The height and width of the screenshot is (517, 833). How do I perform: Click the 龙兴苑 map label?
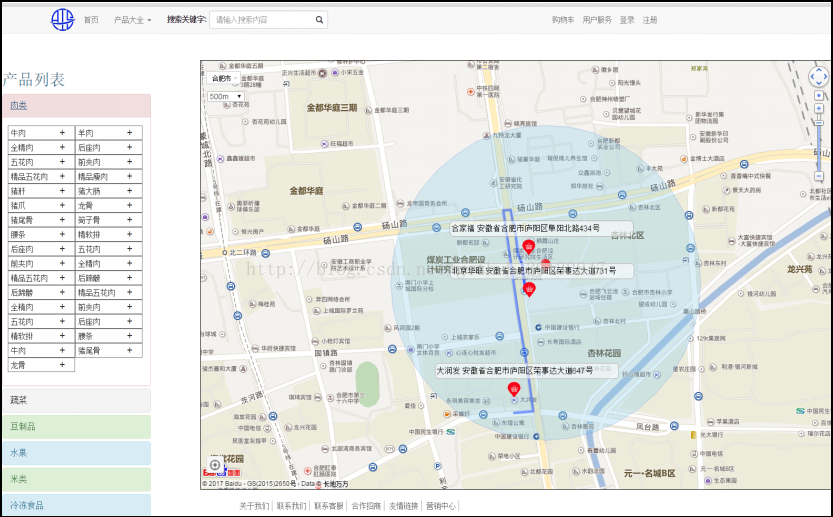coord(800,269)
